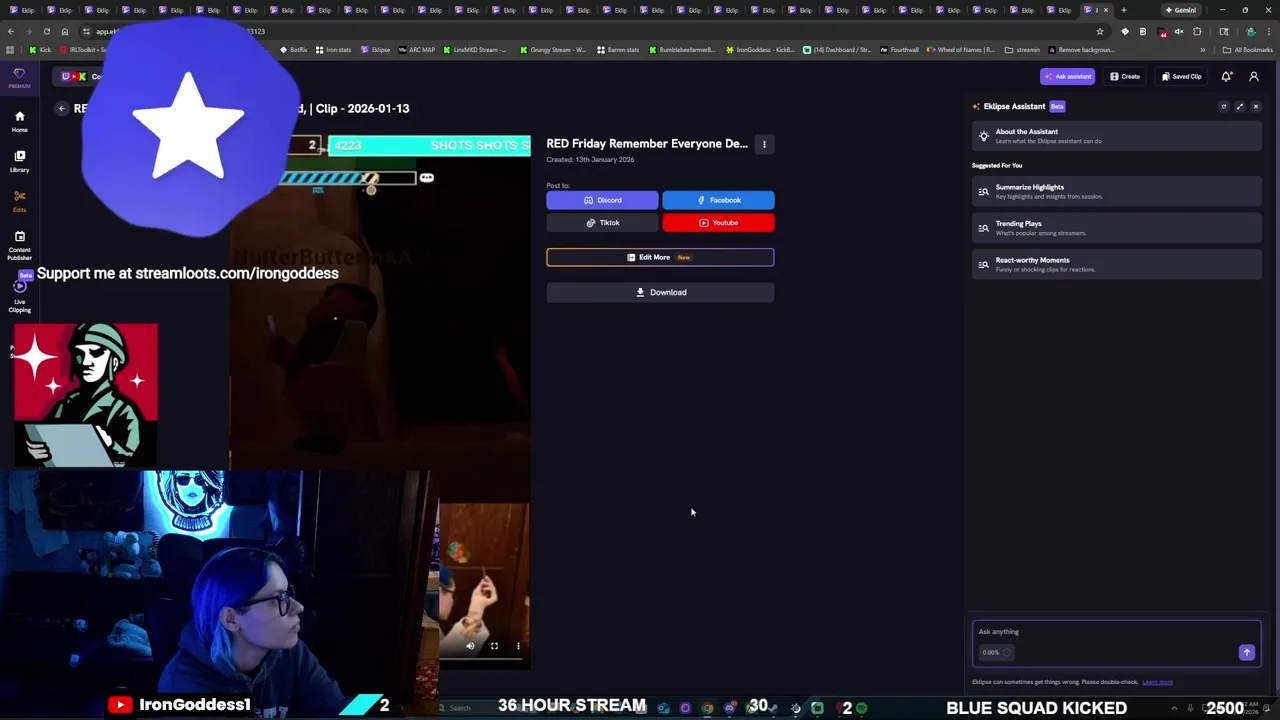The width and height of the screenshot is (1280, 720).
Task: Open a new browser tab with the plus button
Action: (x=1123, y=10)
